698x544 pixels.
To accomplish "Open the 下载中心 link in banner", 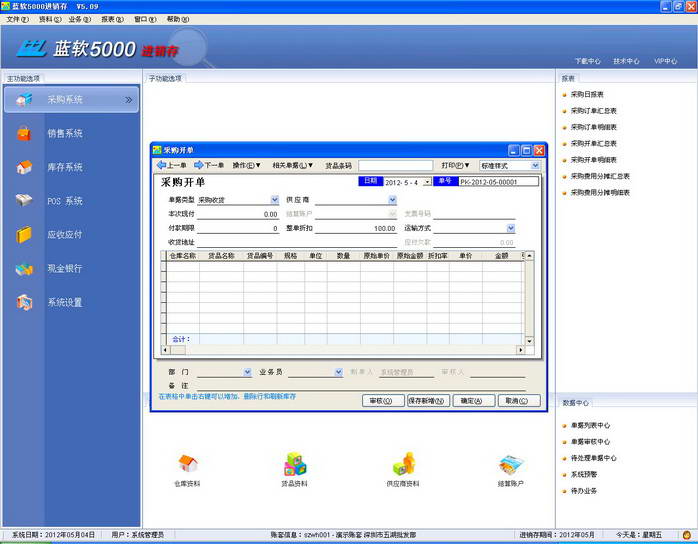I will [588, 61].
